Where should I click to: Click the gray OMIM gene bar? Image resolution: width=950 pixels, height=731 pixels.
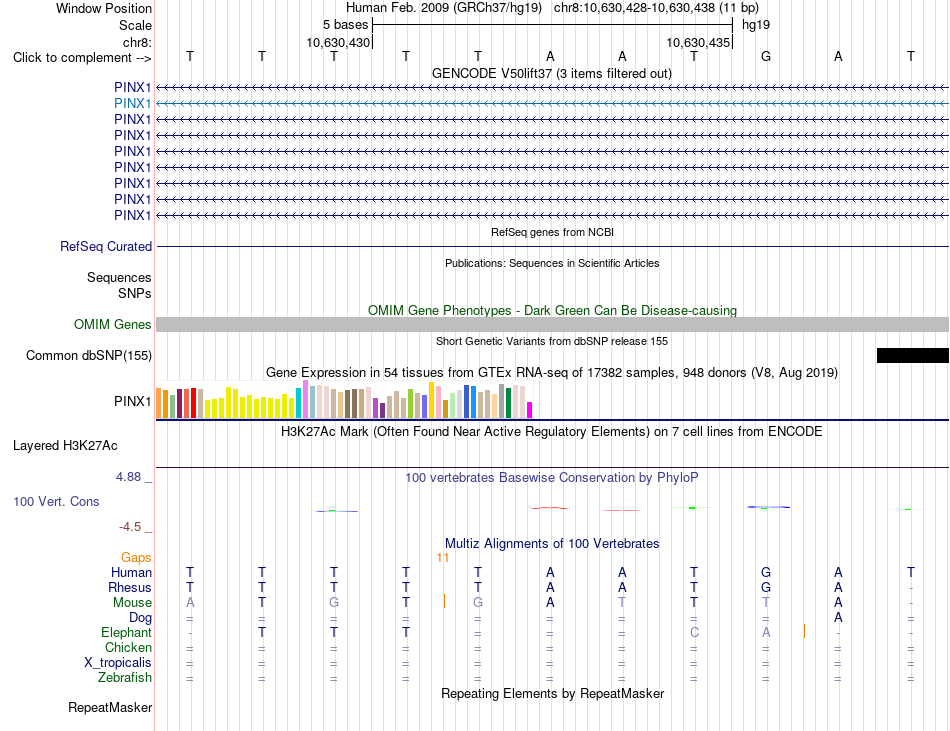pos(552,325)
